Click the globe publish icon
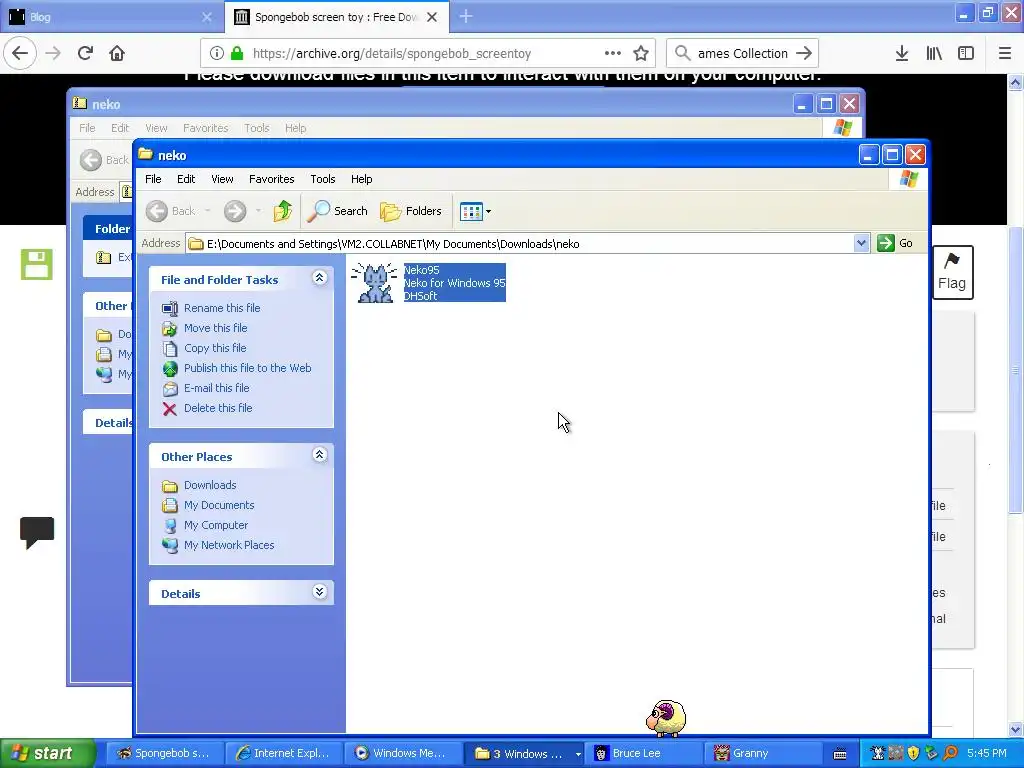 click(x=170, y=369)
